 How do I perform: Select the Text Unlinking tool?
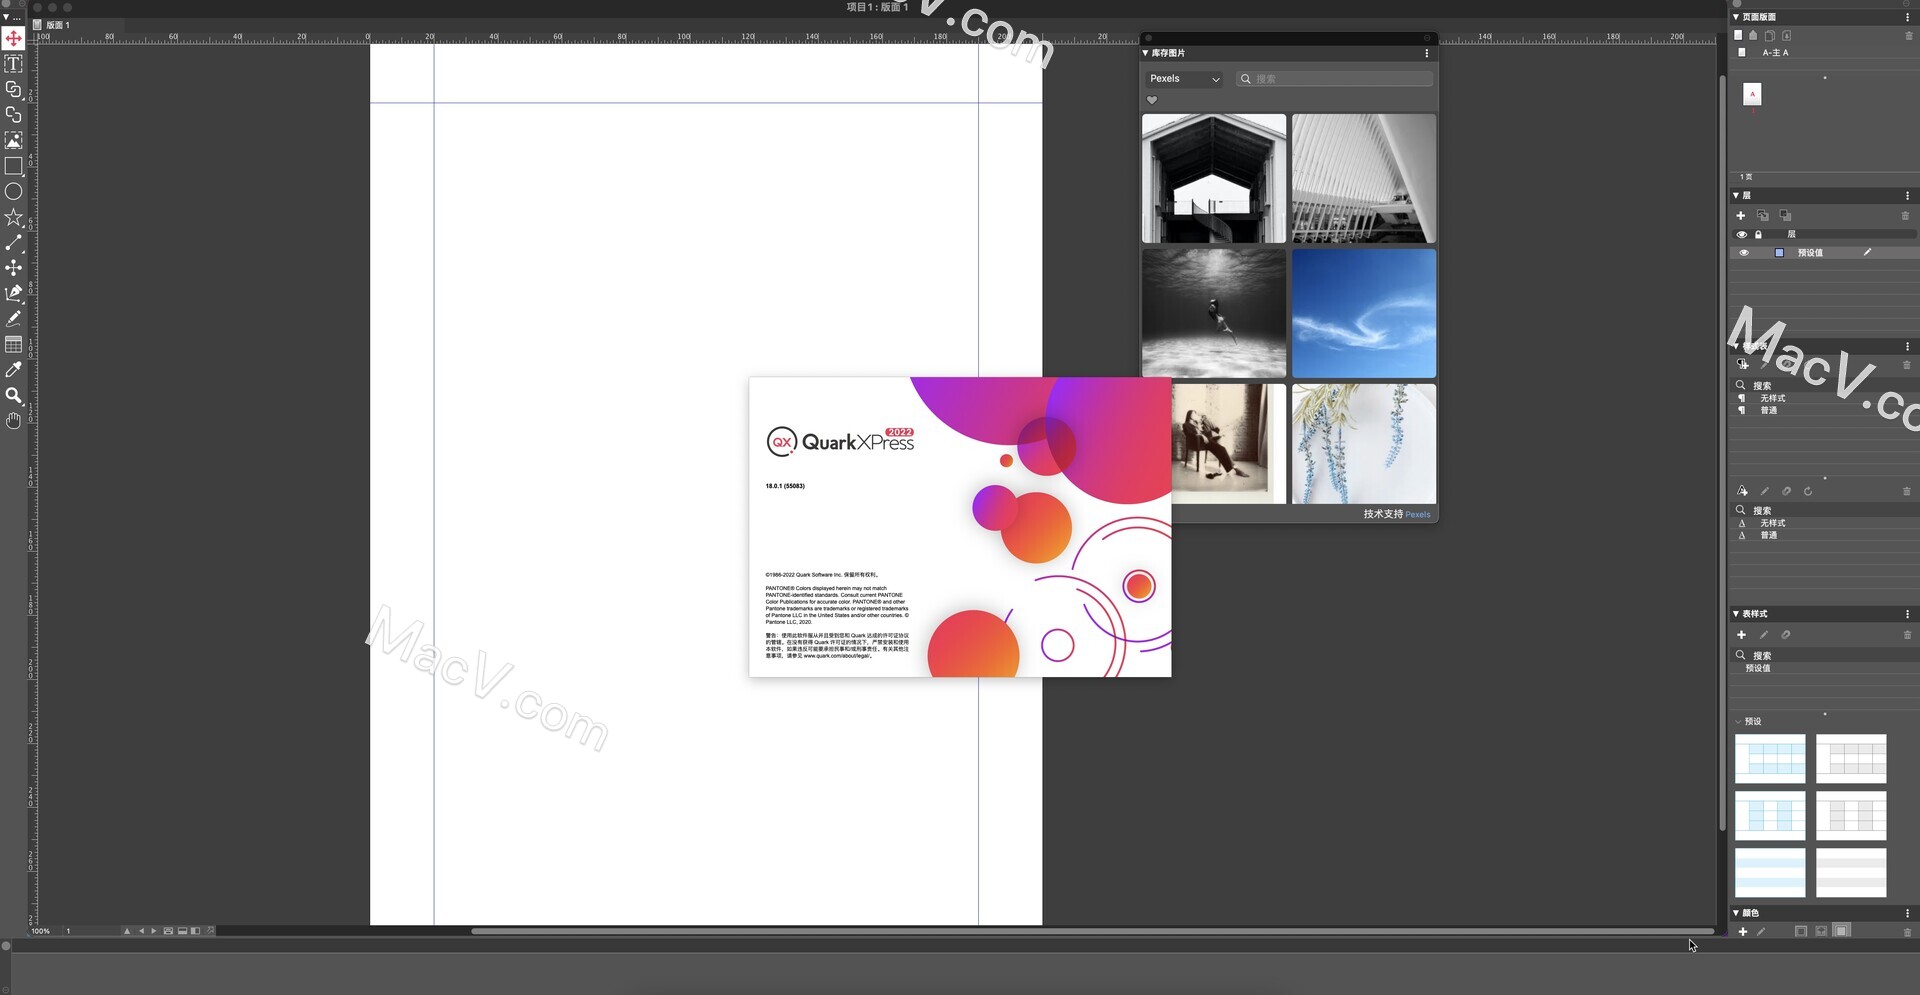click(13, 115)
